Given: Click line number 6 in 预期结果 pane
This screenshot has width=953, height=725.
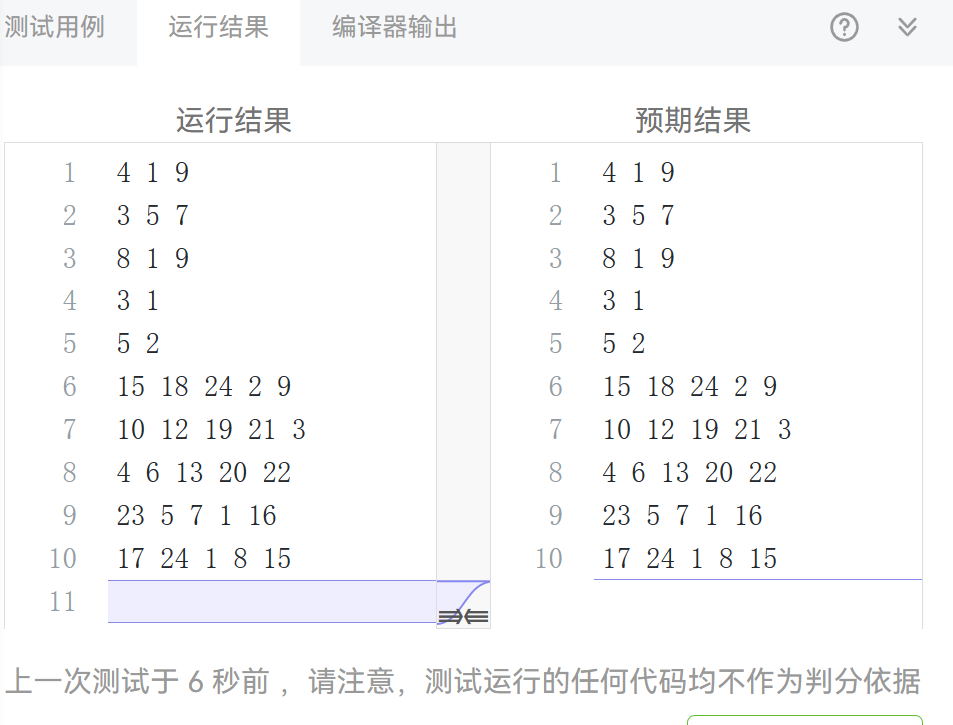Looking at the screenshot, I should click(555, 387).
